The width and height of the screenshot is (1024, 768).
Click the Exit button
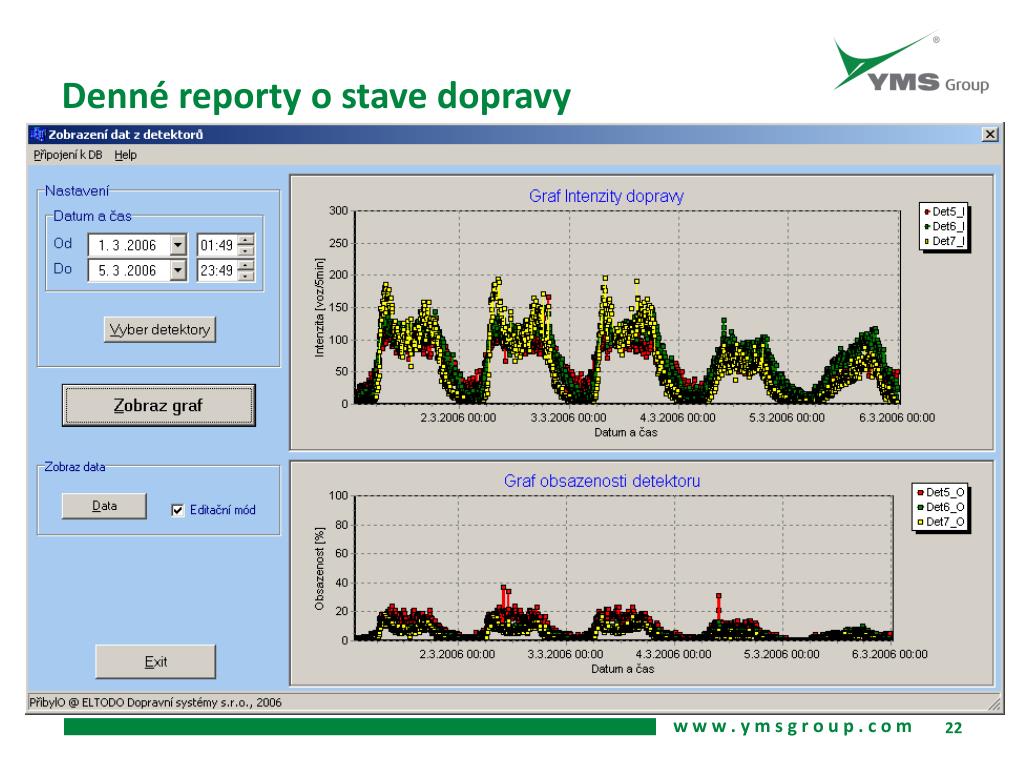155,662
